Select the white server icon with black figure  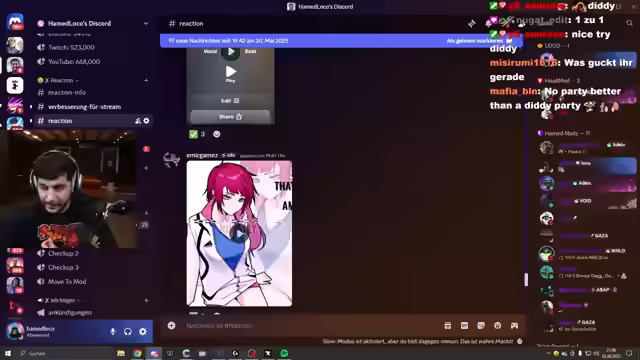pos(15,85)
